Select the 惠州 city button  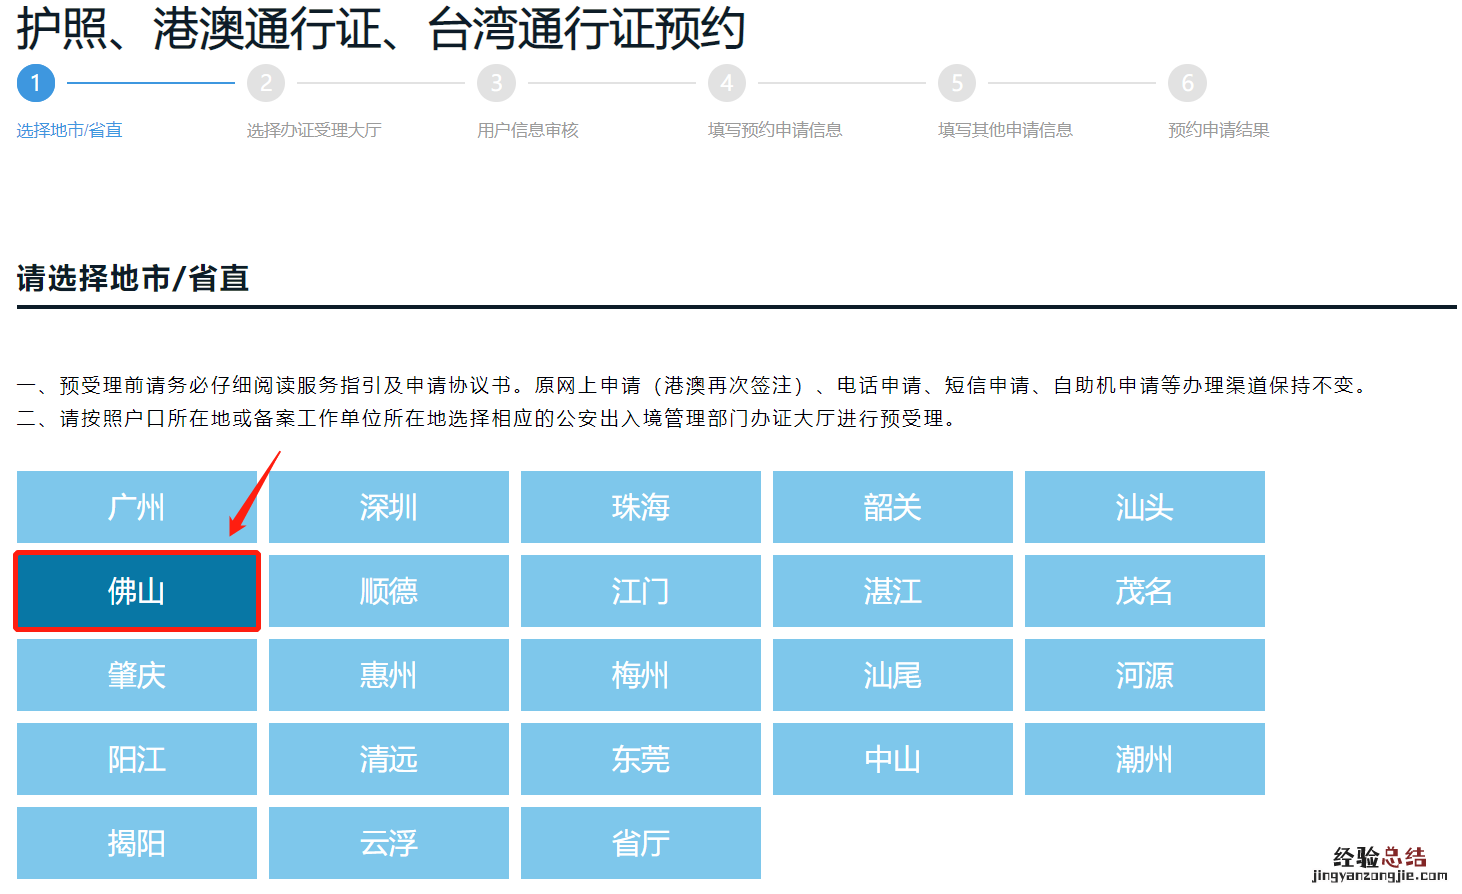pyautogui.click(x=389, y=675)
